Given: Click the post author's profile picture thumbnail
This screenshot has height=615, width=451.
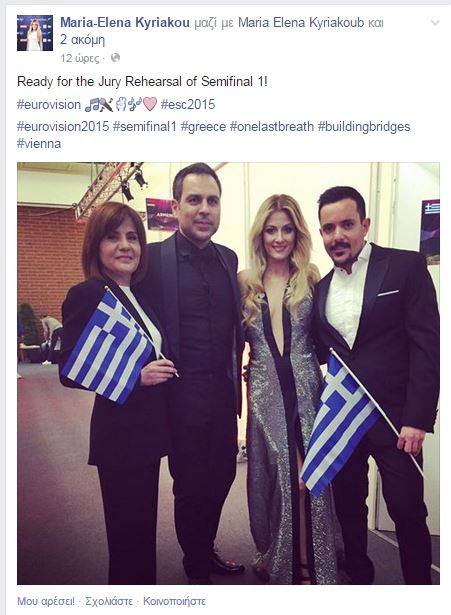Looking at the screenshot, I should point(35,33).
